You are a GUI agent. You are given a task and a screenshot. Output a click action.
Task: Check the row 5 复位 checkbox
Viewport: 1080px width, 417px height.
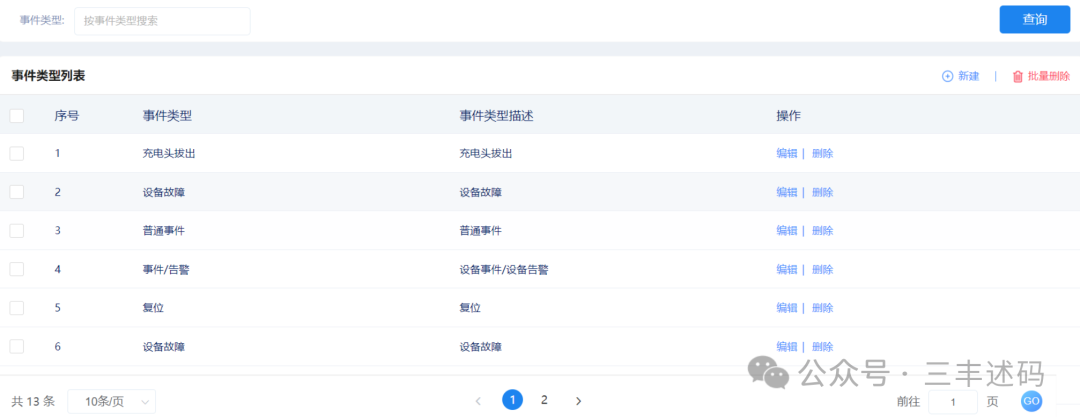click(x=17, y=308)
